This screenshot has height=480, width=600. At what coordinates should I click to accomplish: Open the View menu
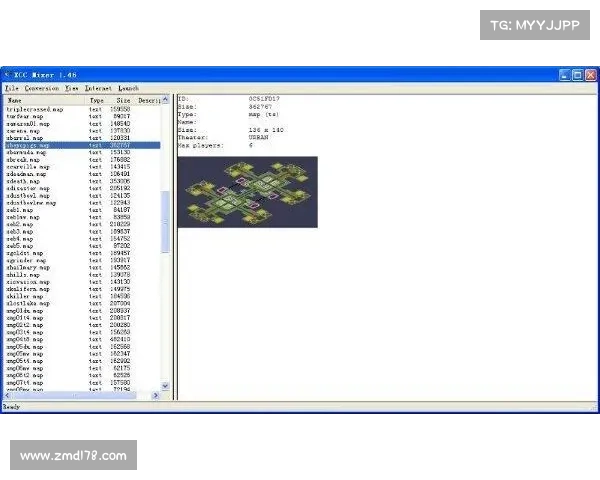[71, 88]
